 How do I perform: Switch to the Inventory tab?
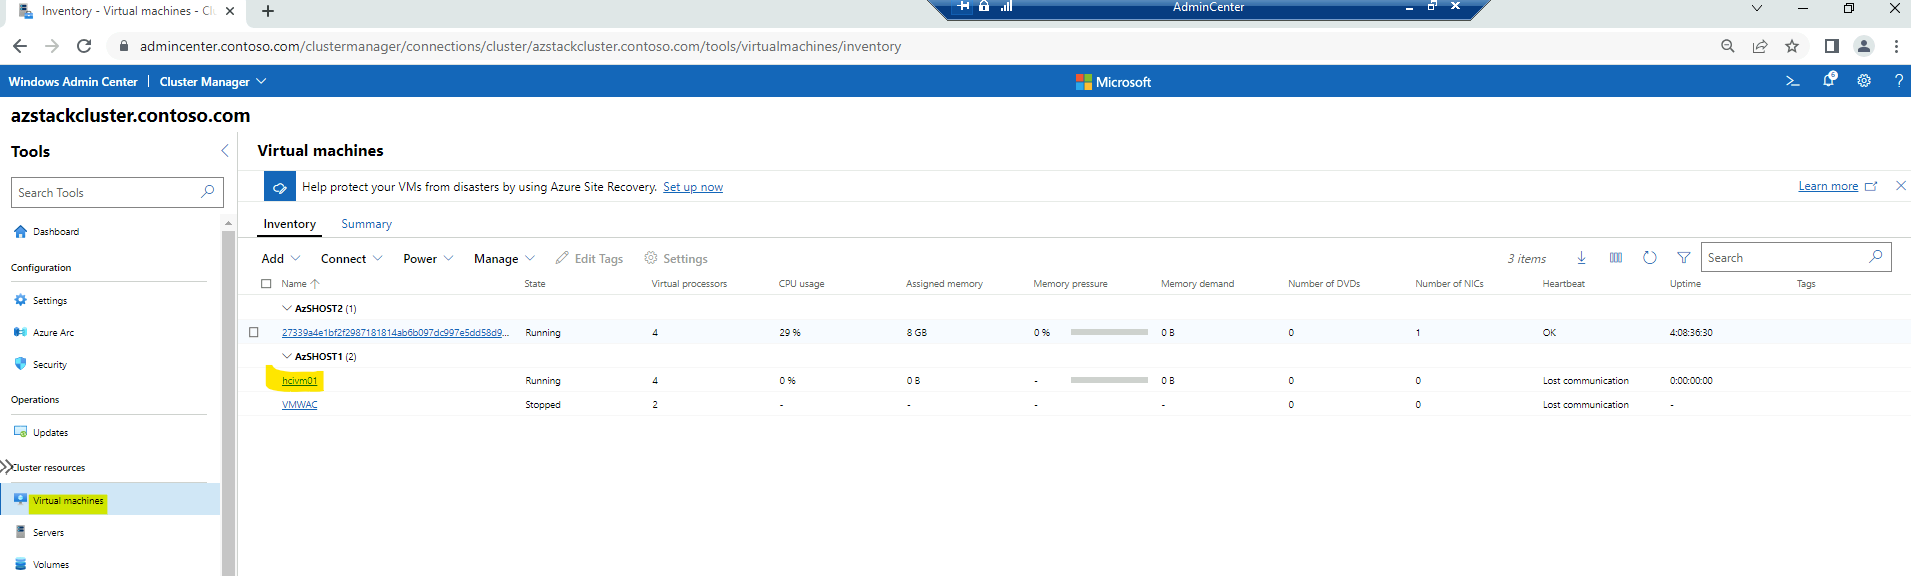289,224
